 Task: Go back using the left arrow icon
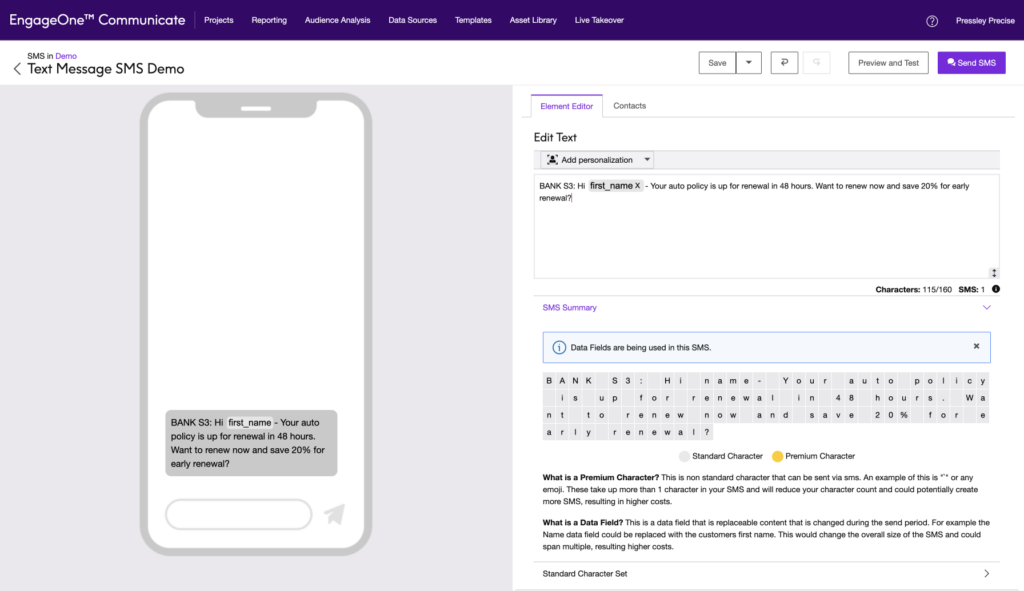pos(17,69)
